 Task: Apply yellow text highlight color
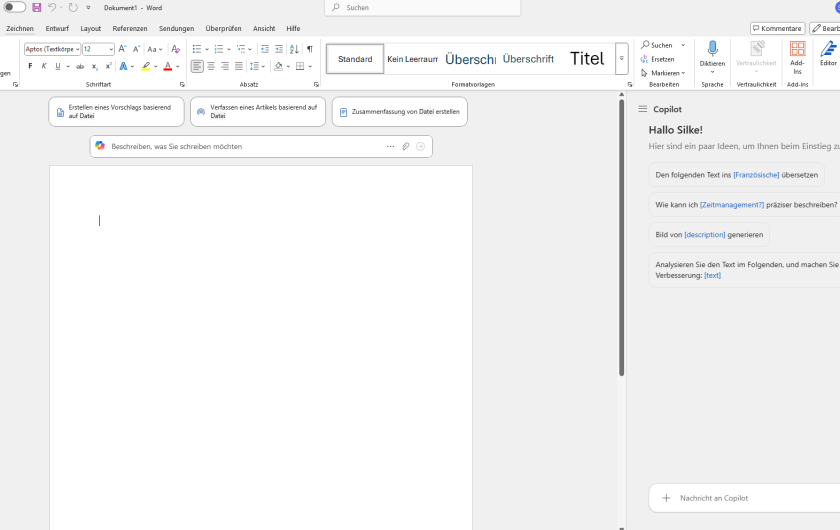click(146, 66)
